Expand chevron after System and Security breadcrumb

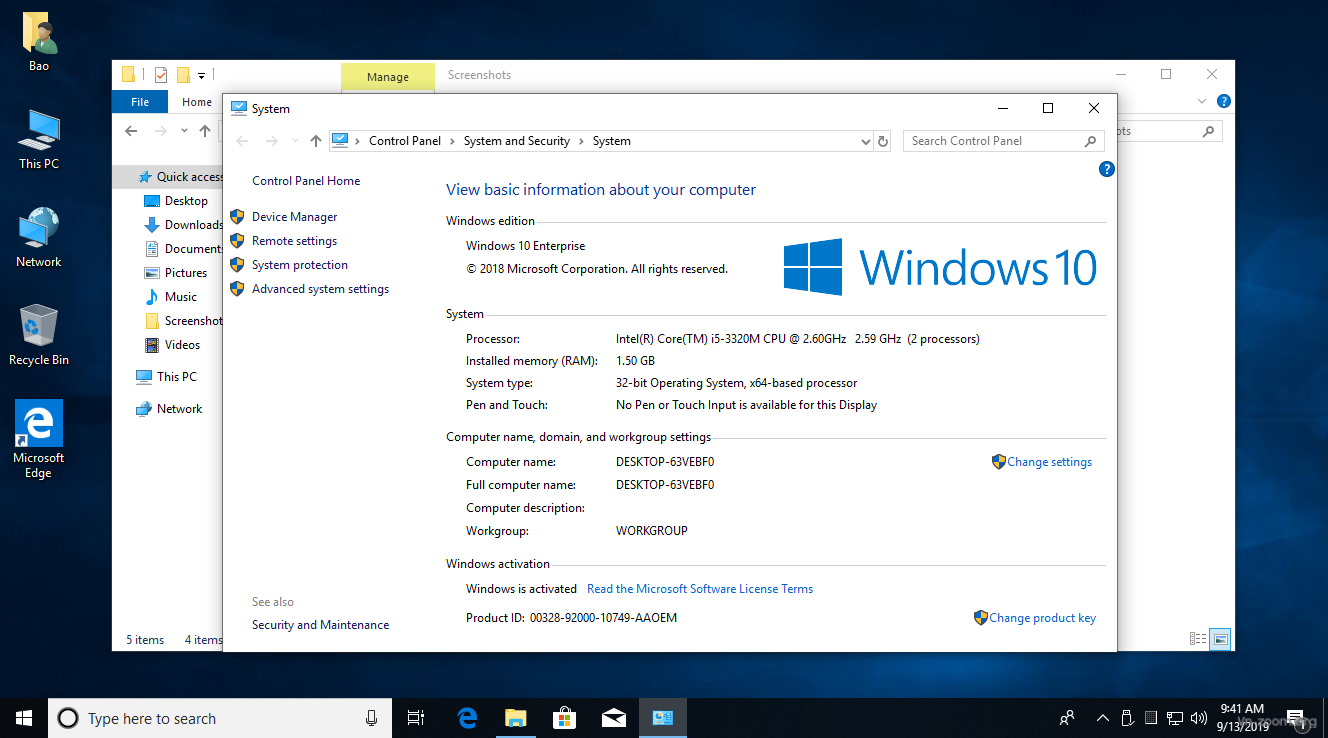[581, 141]
